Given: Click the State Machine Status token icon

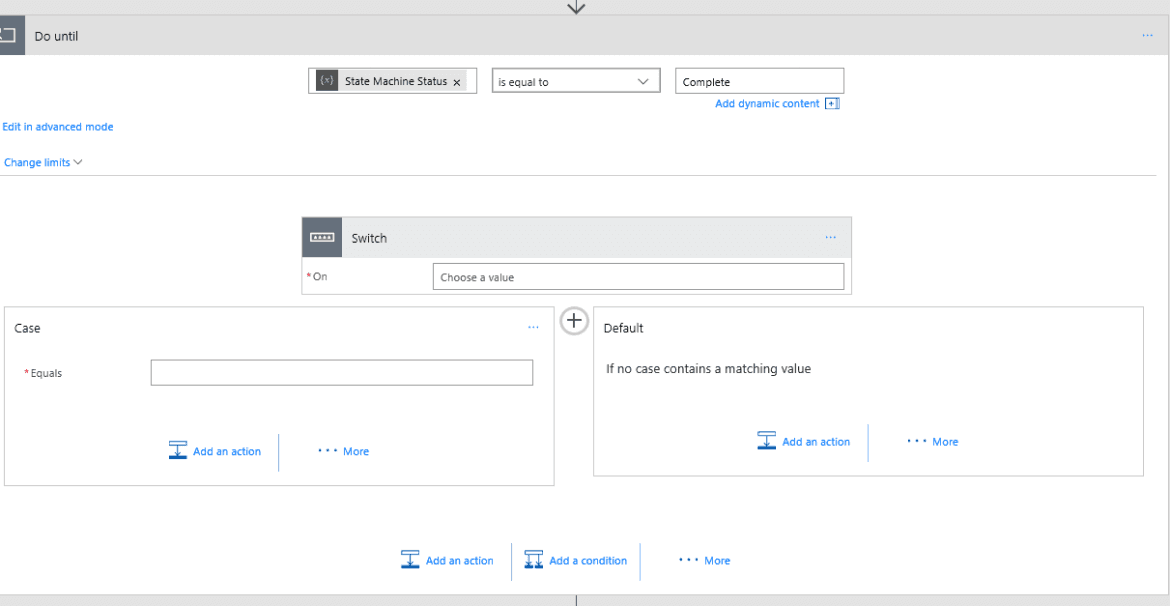Looking at the screenshot, I should pyautogui.click(x=325, y=80).
